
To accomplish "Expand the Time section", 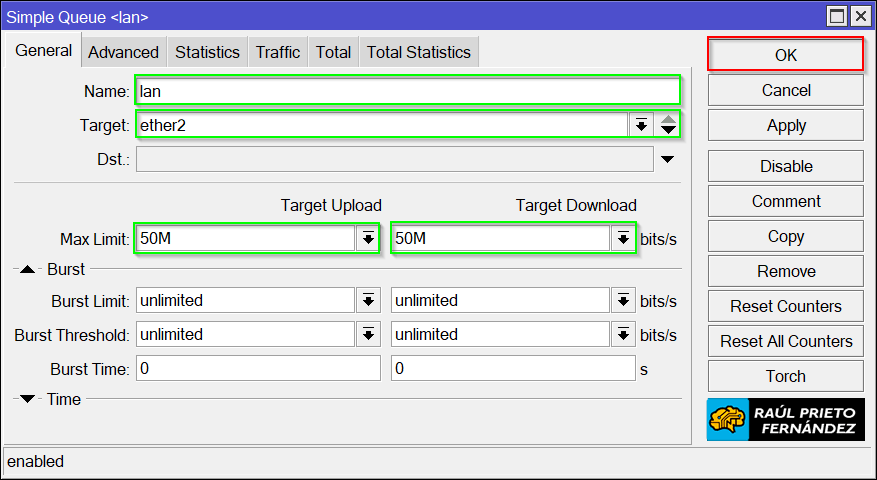I will [x=28, y=399].
